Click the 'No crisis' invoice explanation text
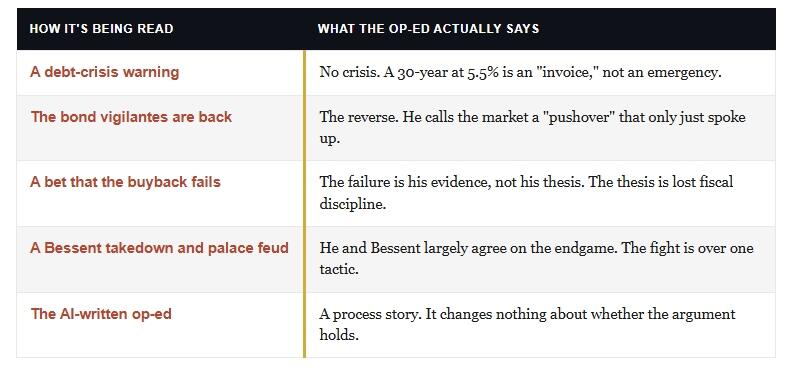Screen dimensions: 787x369 520,73
